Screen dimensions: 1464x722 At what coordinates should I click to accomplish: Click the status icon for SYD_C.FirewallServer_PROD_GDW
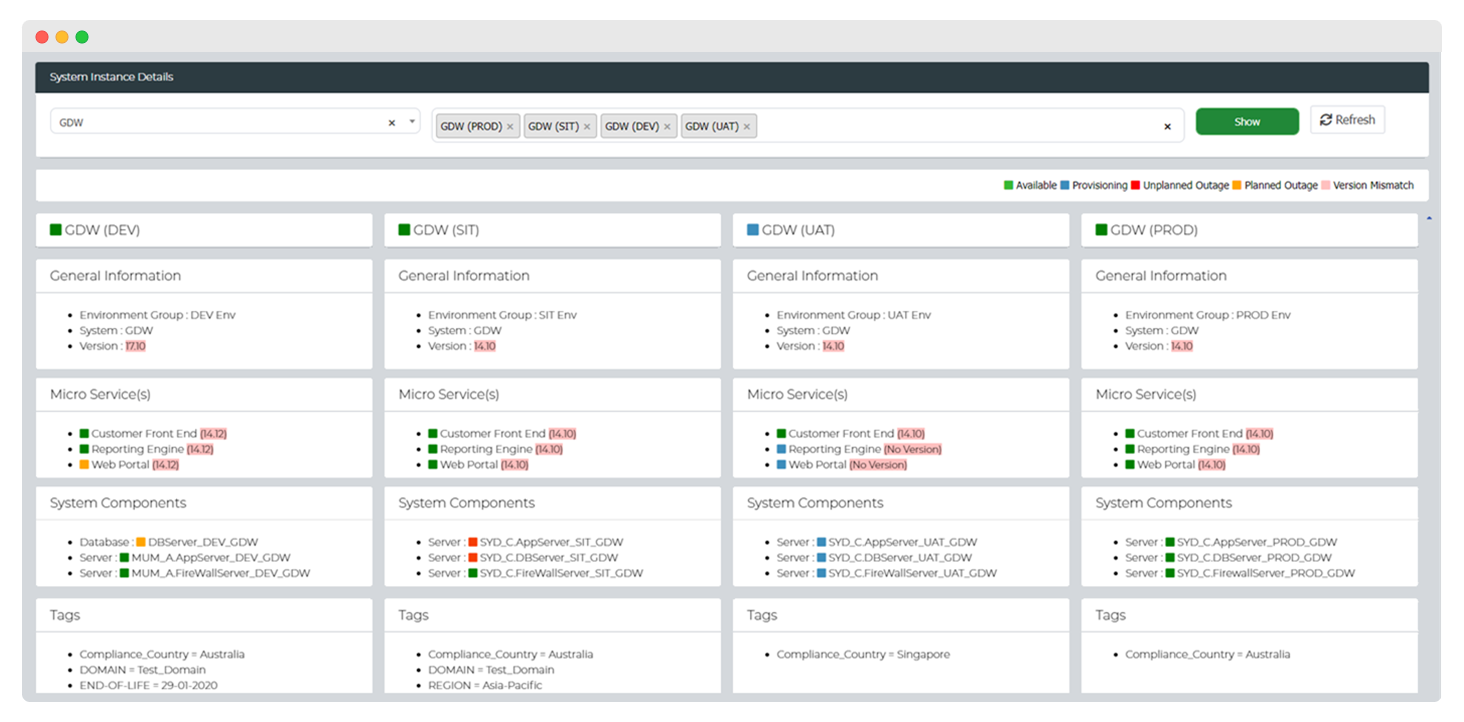[1169, 574]
